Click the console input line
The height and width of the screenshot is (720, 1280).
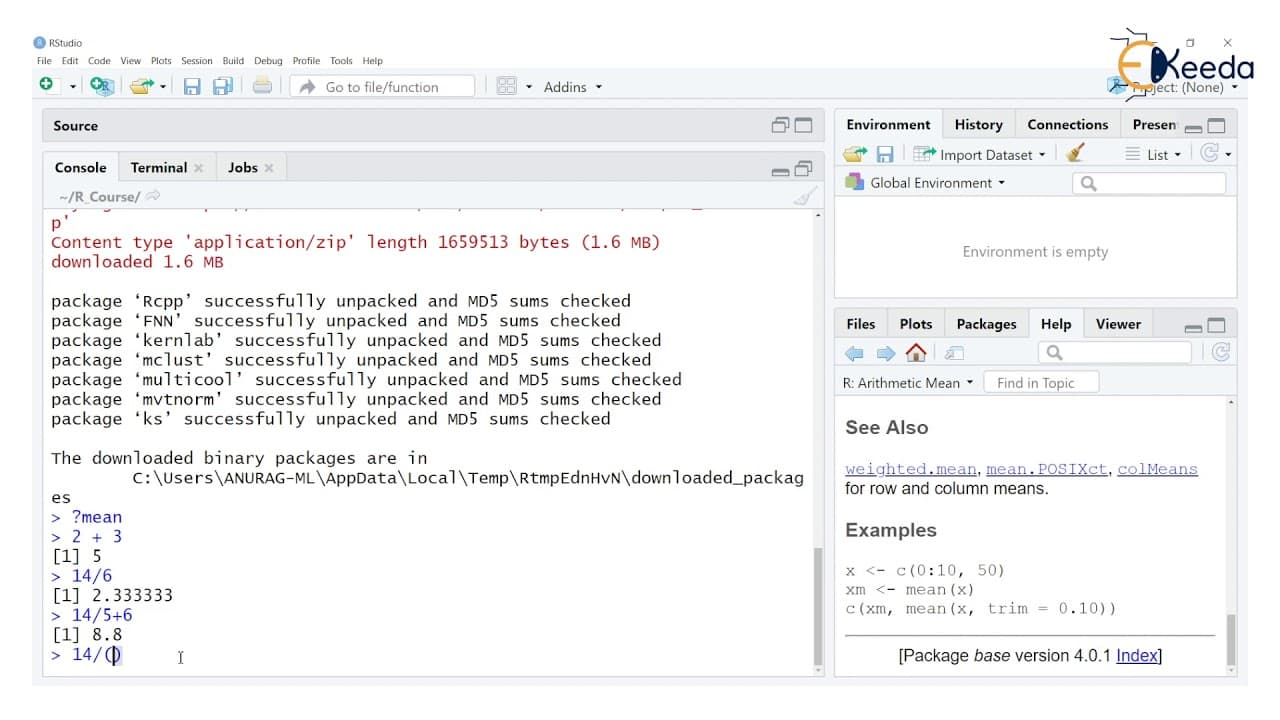click(430, 655)
